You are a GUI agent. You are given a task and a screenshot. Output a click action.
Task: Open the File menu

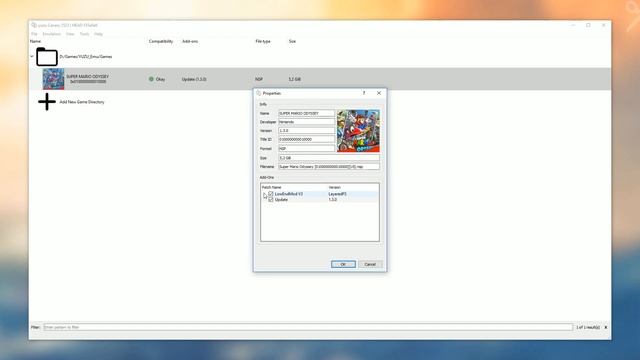(34, 34)
